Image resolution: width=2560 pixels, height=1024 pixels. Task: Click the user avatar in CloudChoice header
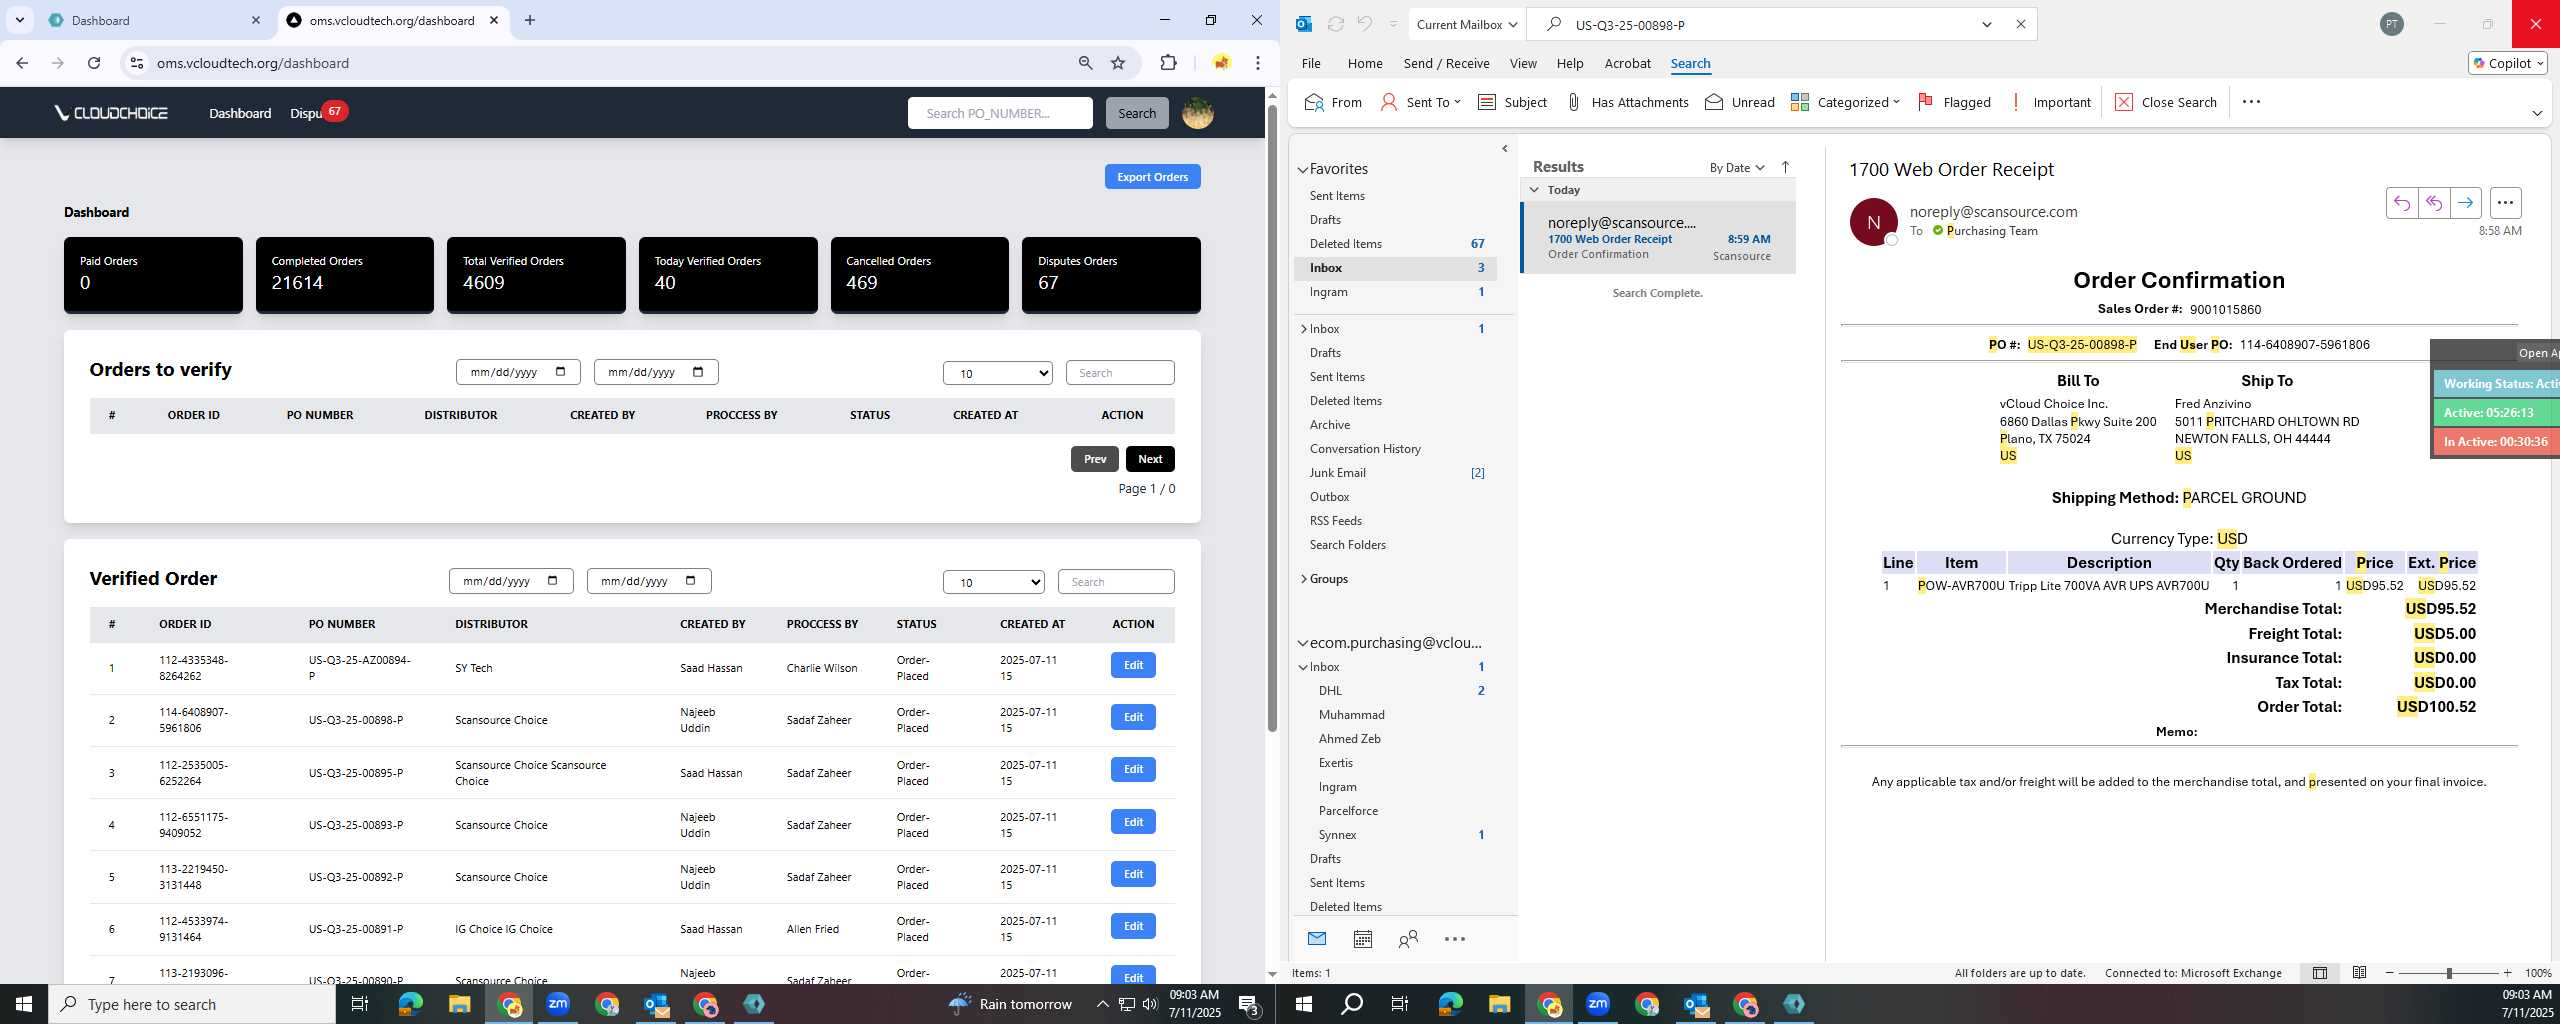(1198, 113)
